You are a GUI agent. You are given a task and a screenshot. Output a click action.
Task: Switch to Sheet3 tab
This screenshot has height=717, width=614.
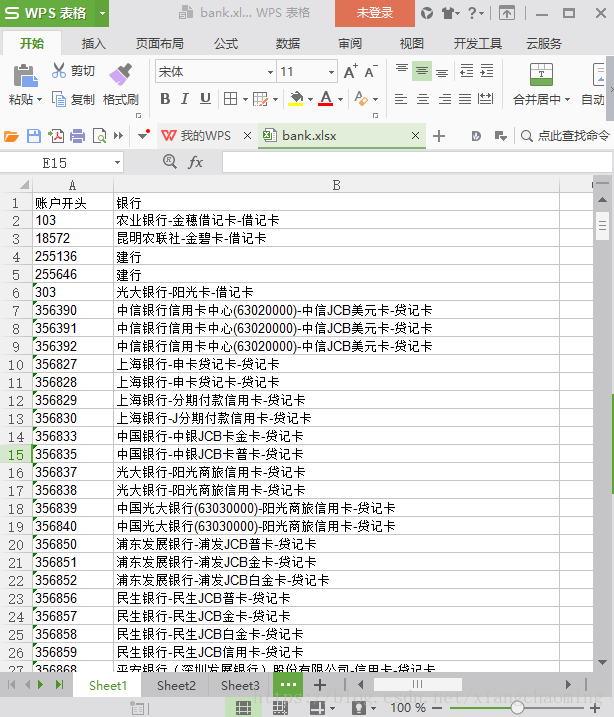[x=240, y=685]
